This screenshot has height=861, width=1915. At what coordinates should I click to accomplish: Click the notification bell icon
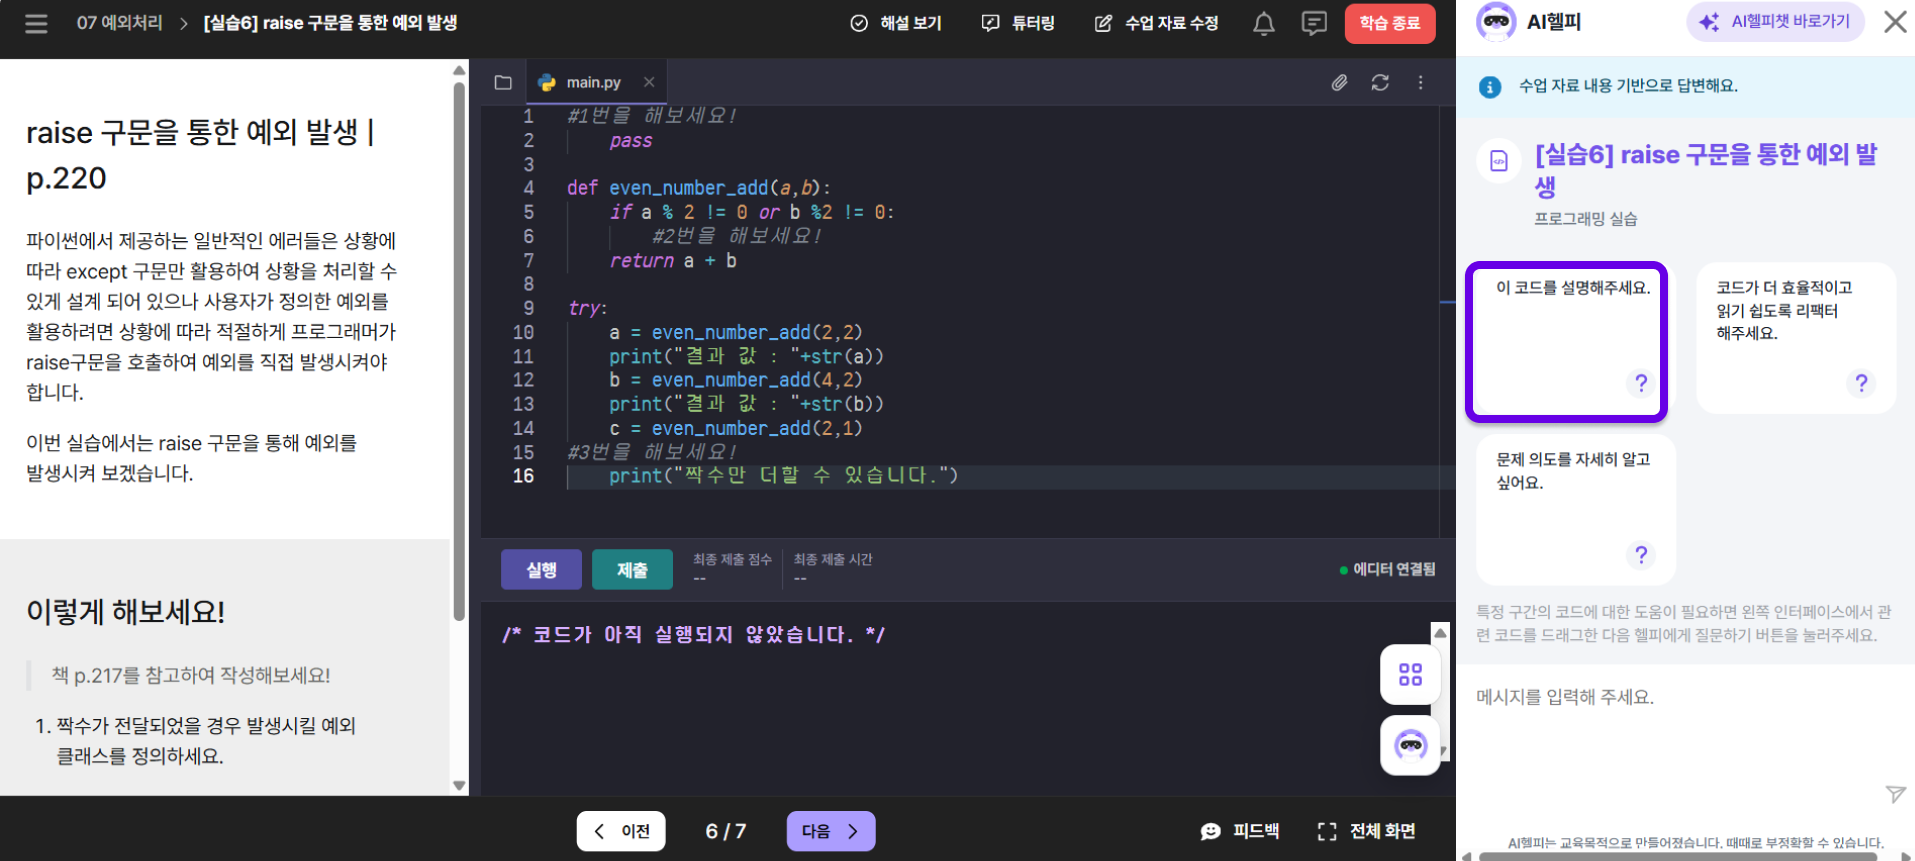1264,23
